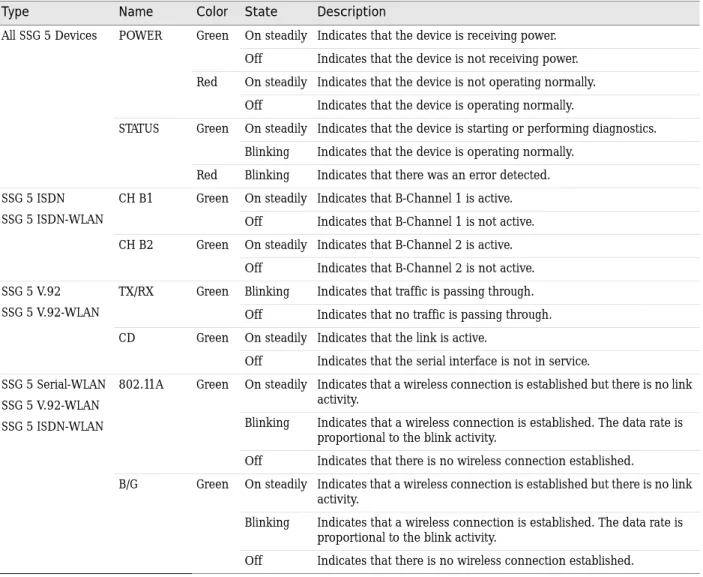Select the 'STATUS' name cell

(139, 129)
